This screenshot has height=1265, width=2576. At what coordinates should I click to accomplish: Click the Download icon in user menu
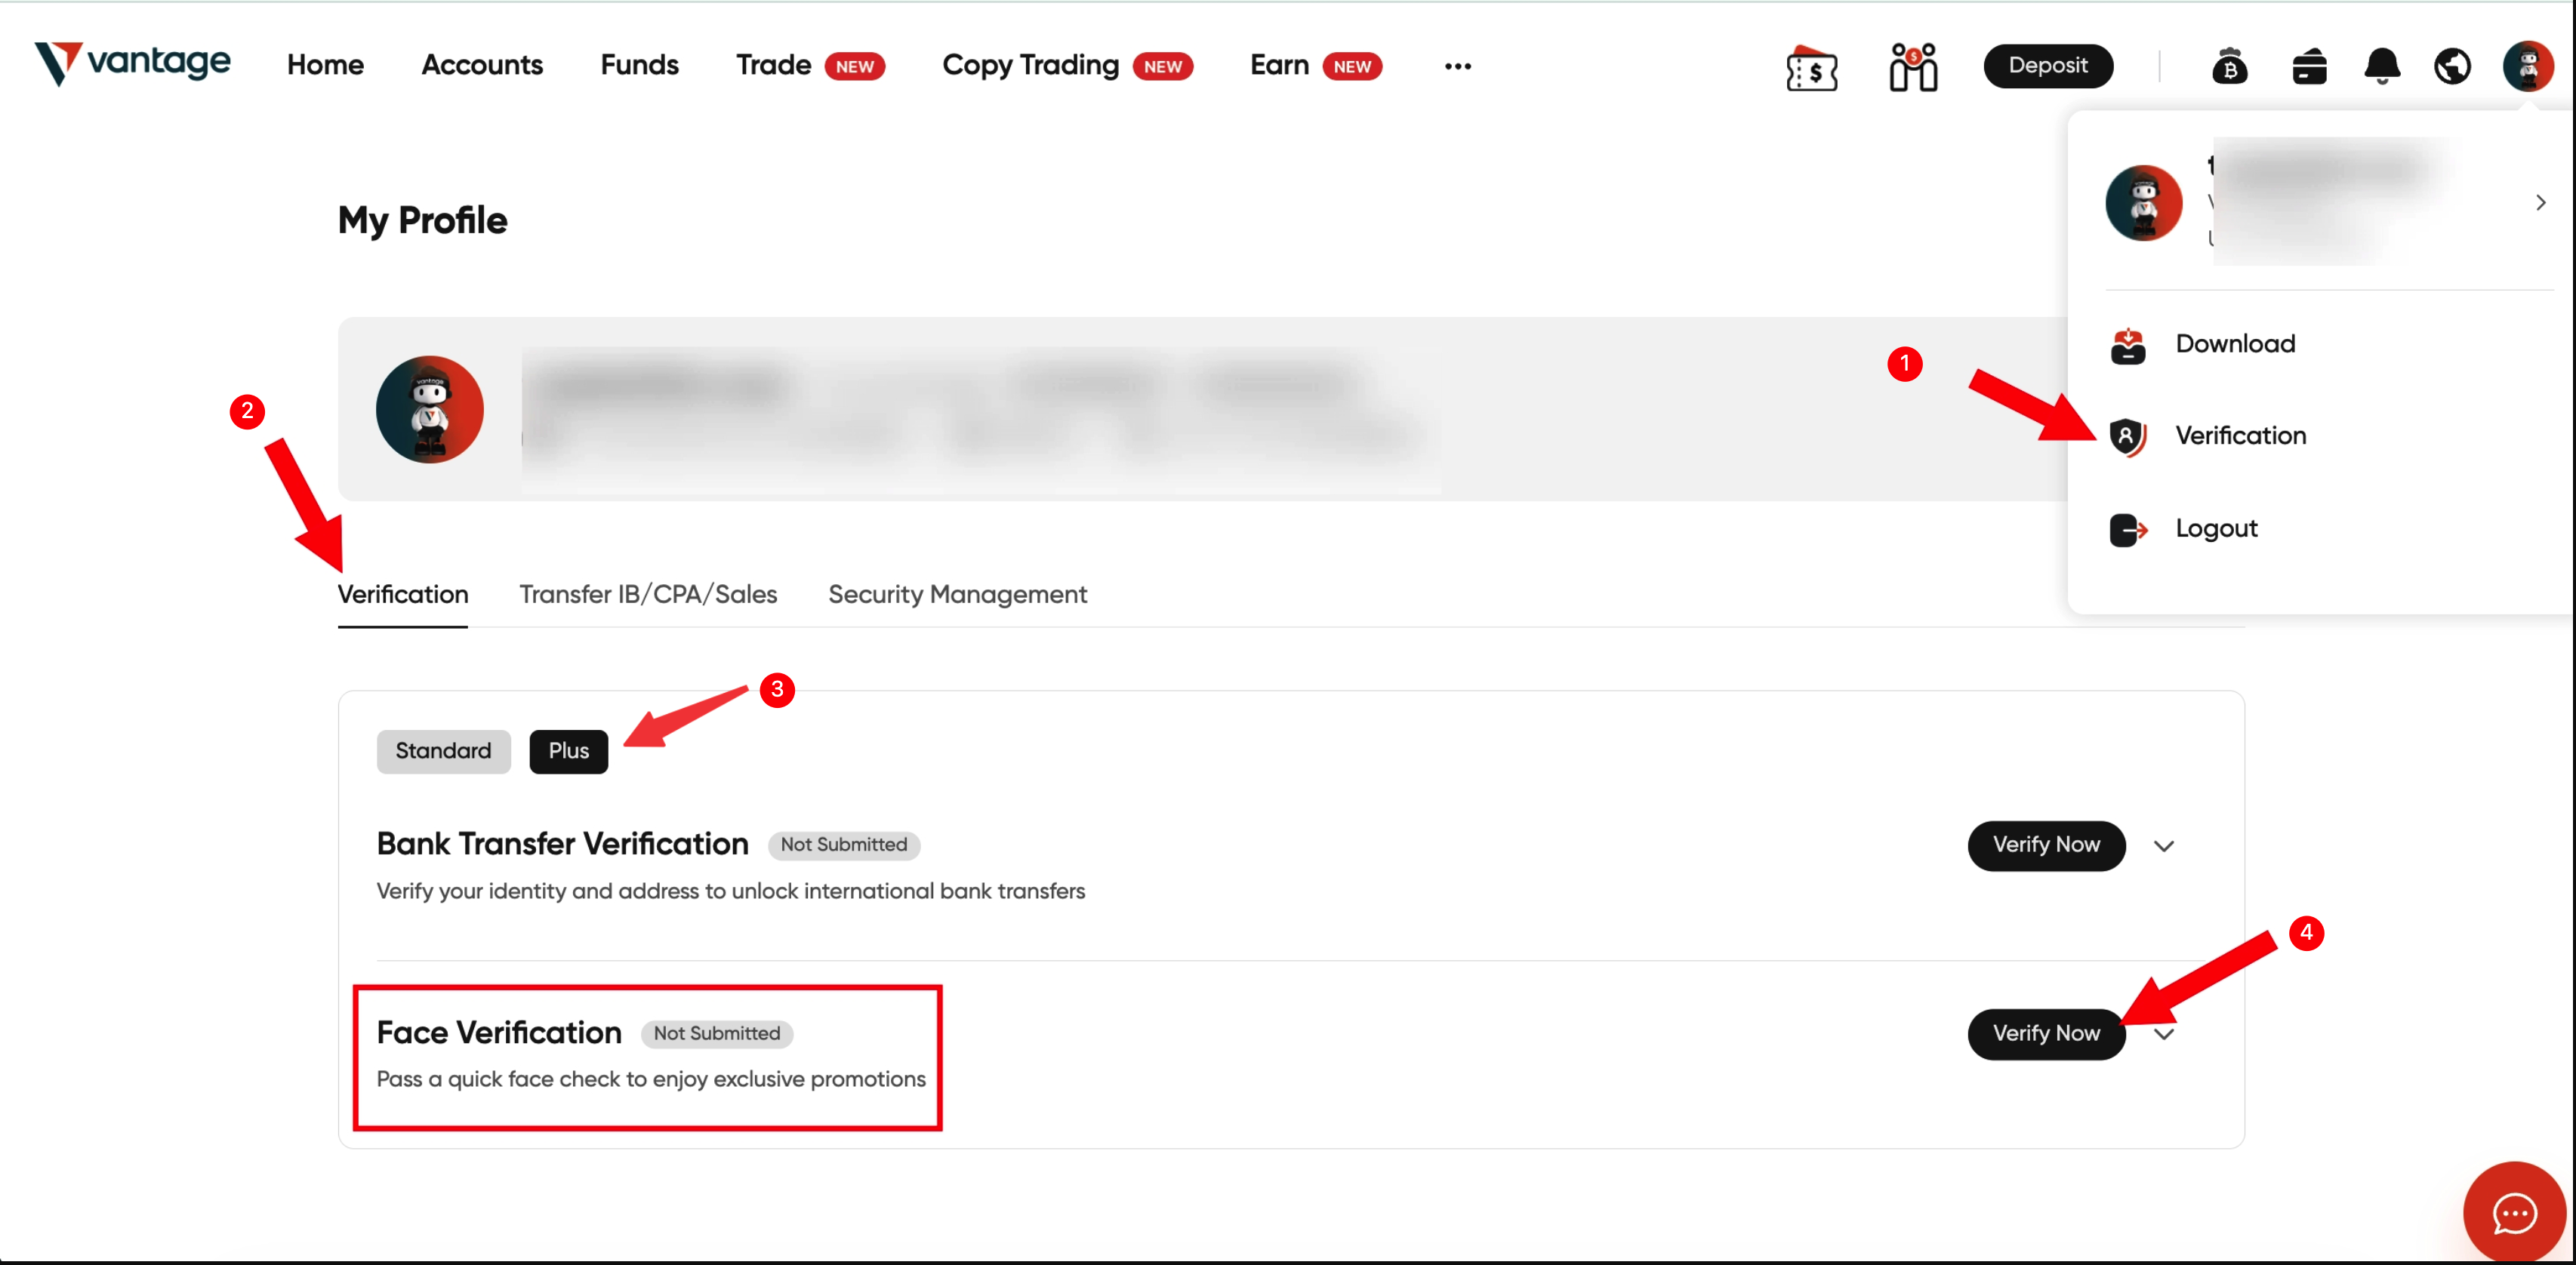[x=2128, y=345]
